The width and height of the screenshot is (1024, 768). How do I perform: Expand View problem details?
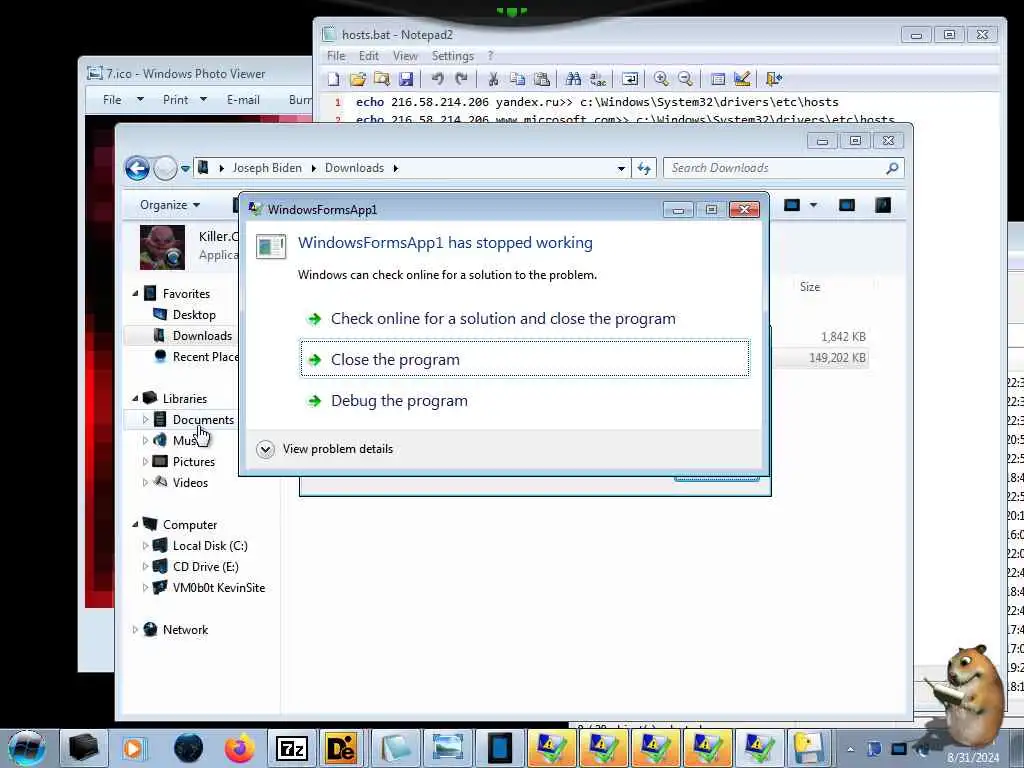click(325, 449)
